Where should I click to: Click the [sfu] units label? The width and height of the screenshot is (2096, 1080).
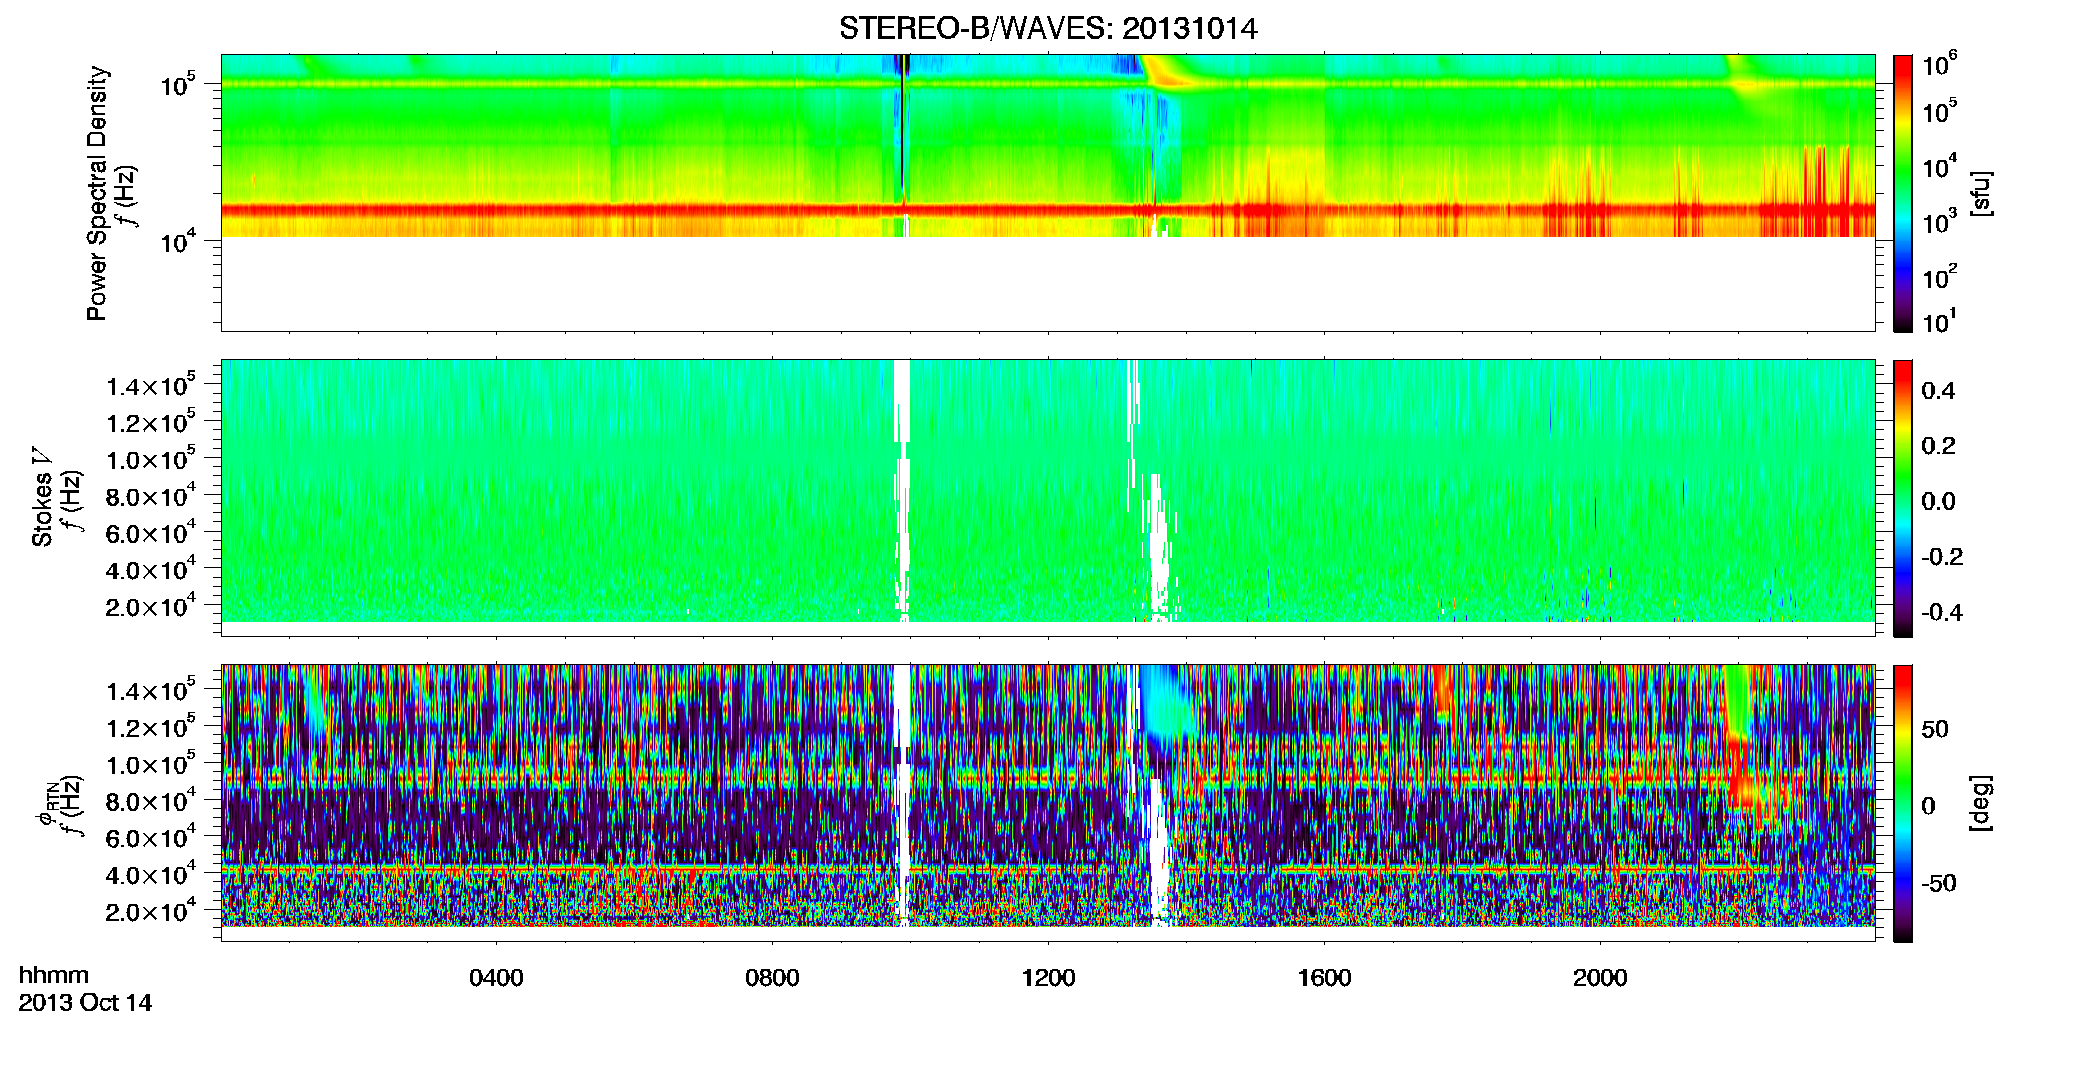1981,193
